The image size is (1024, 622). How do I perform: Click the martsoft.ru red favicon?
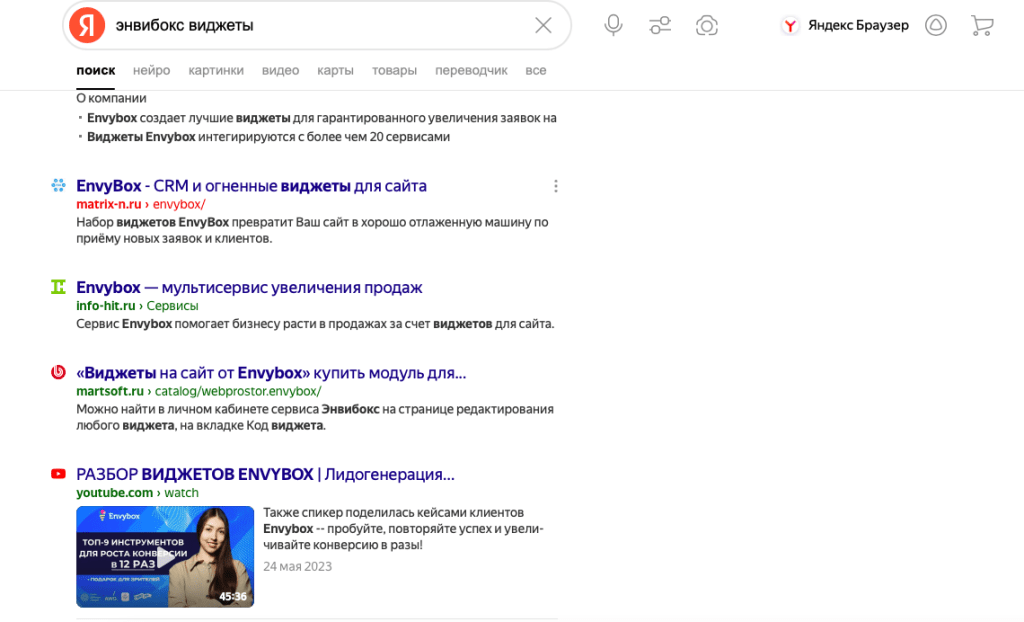pyautogui.click(x=58, y=372)
